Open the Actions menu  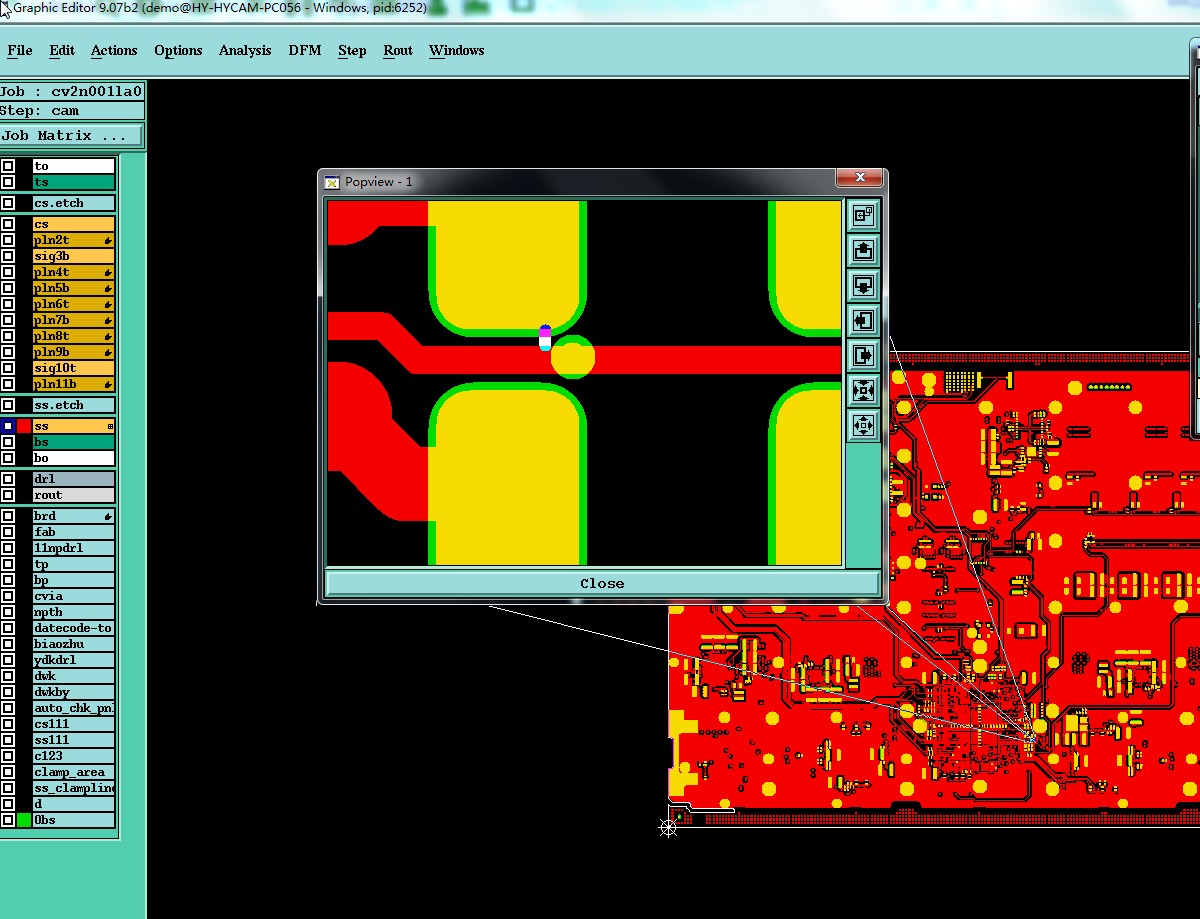[114, 50]
